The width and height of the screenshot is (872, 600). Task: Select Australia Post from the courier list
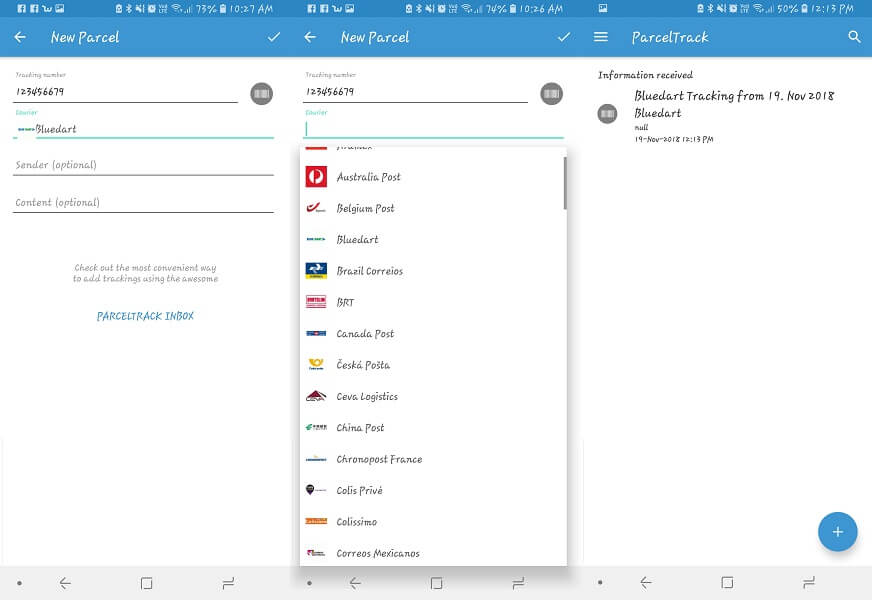coord(433,177)
